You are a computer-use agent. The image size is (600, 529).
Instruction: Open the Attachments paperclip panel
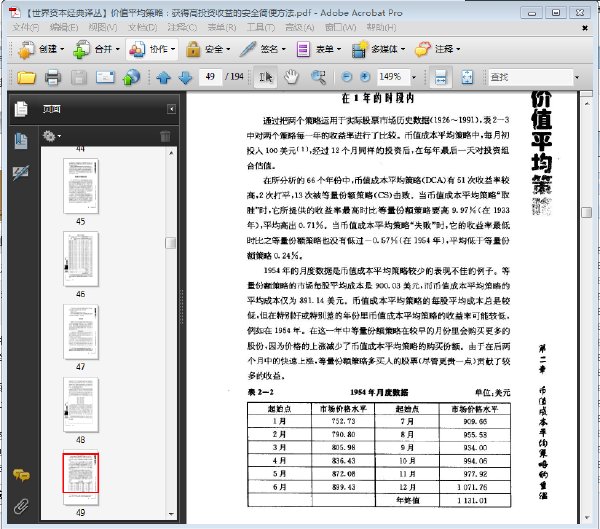click(21, 506)
